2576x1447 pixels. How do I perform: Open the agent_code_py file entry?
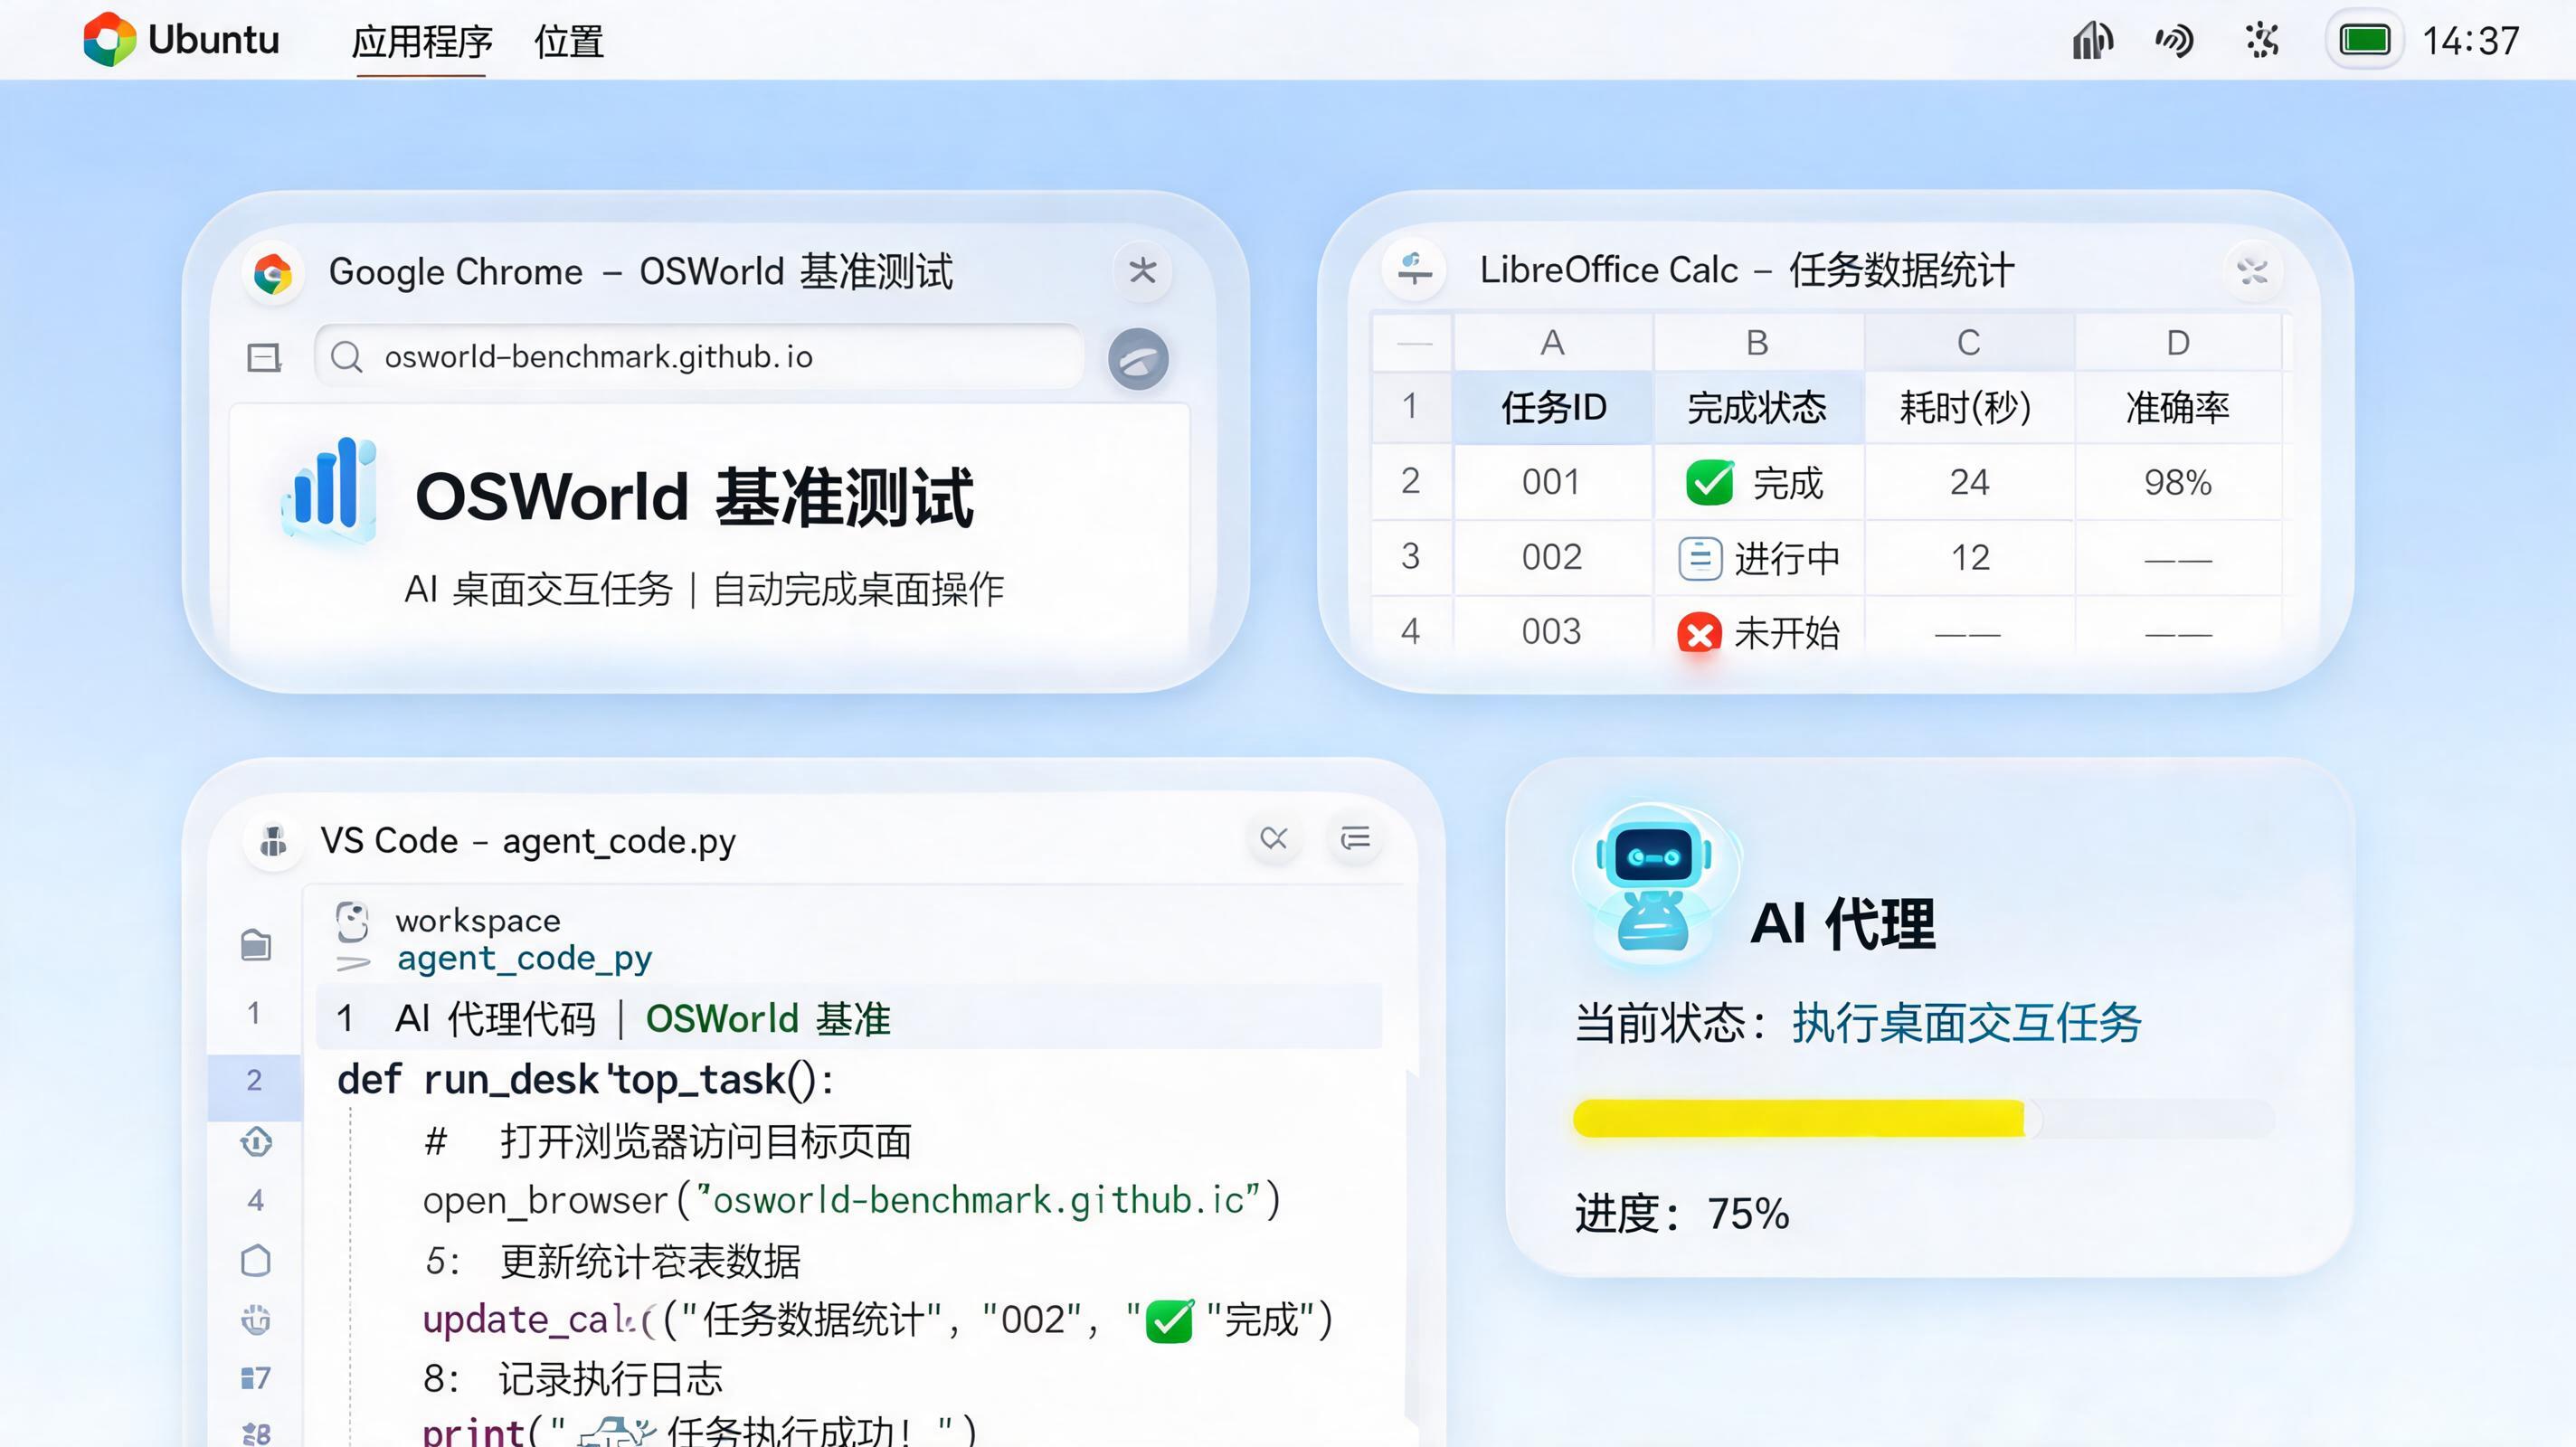tap(524, 959)
